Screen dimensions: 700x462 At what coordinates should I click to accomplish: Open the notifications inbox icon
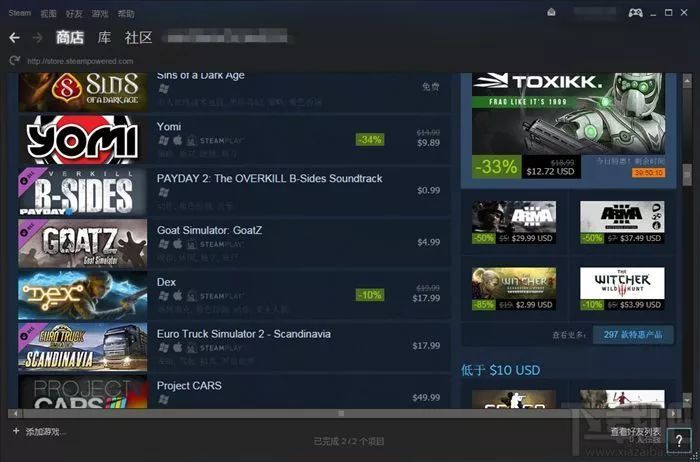coord(552,12)
